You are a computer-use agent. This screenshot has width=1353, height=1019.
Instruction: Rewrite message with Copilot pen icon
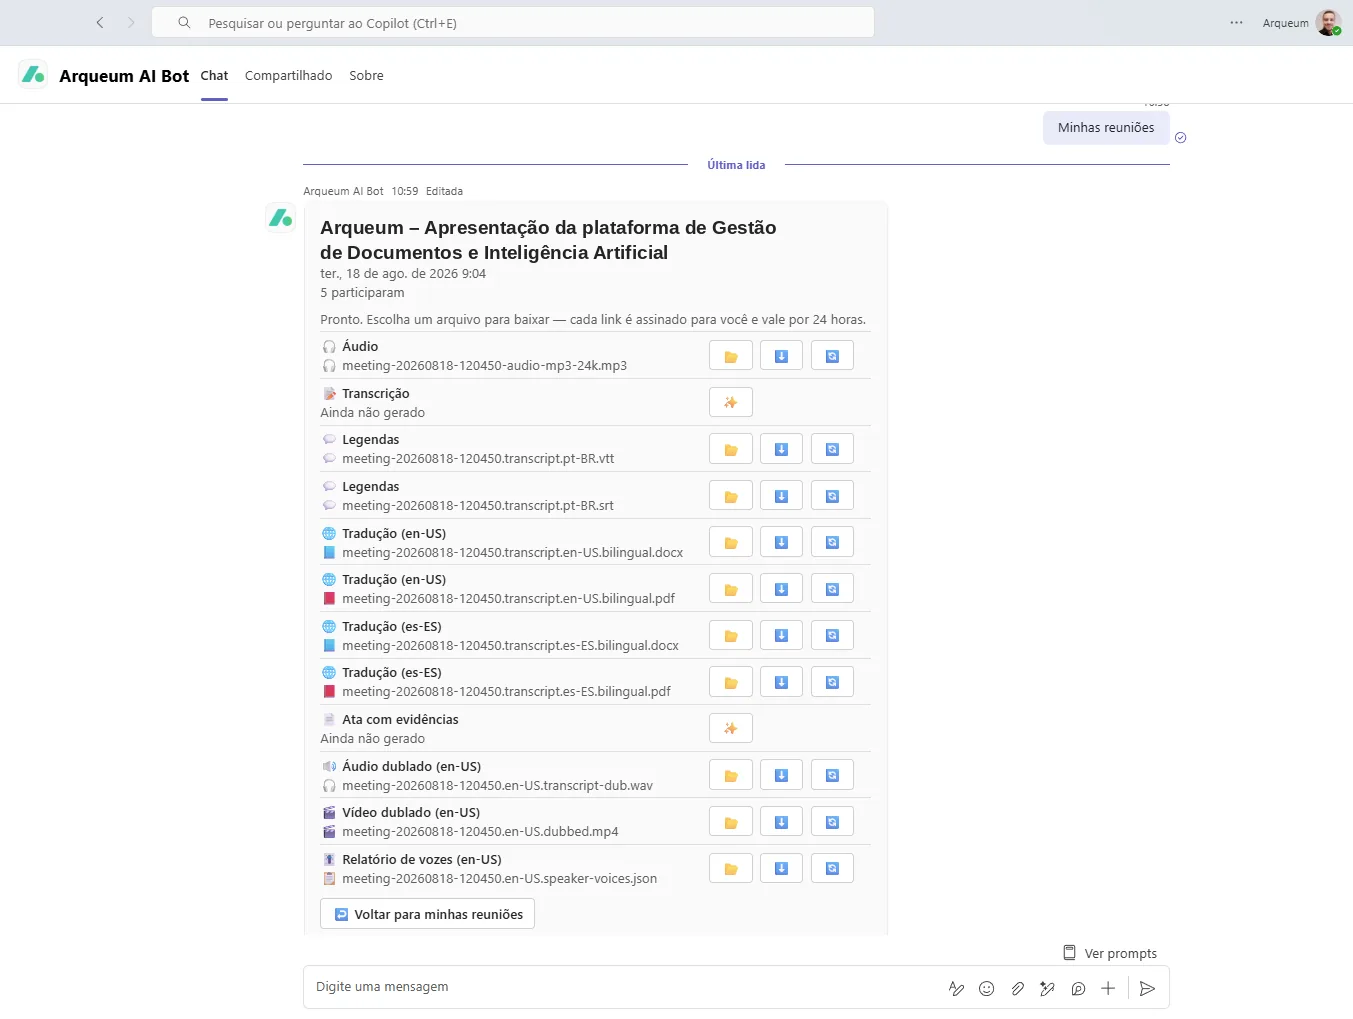tap(1047, 988)
